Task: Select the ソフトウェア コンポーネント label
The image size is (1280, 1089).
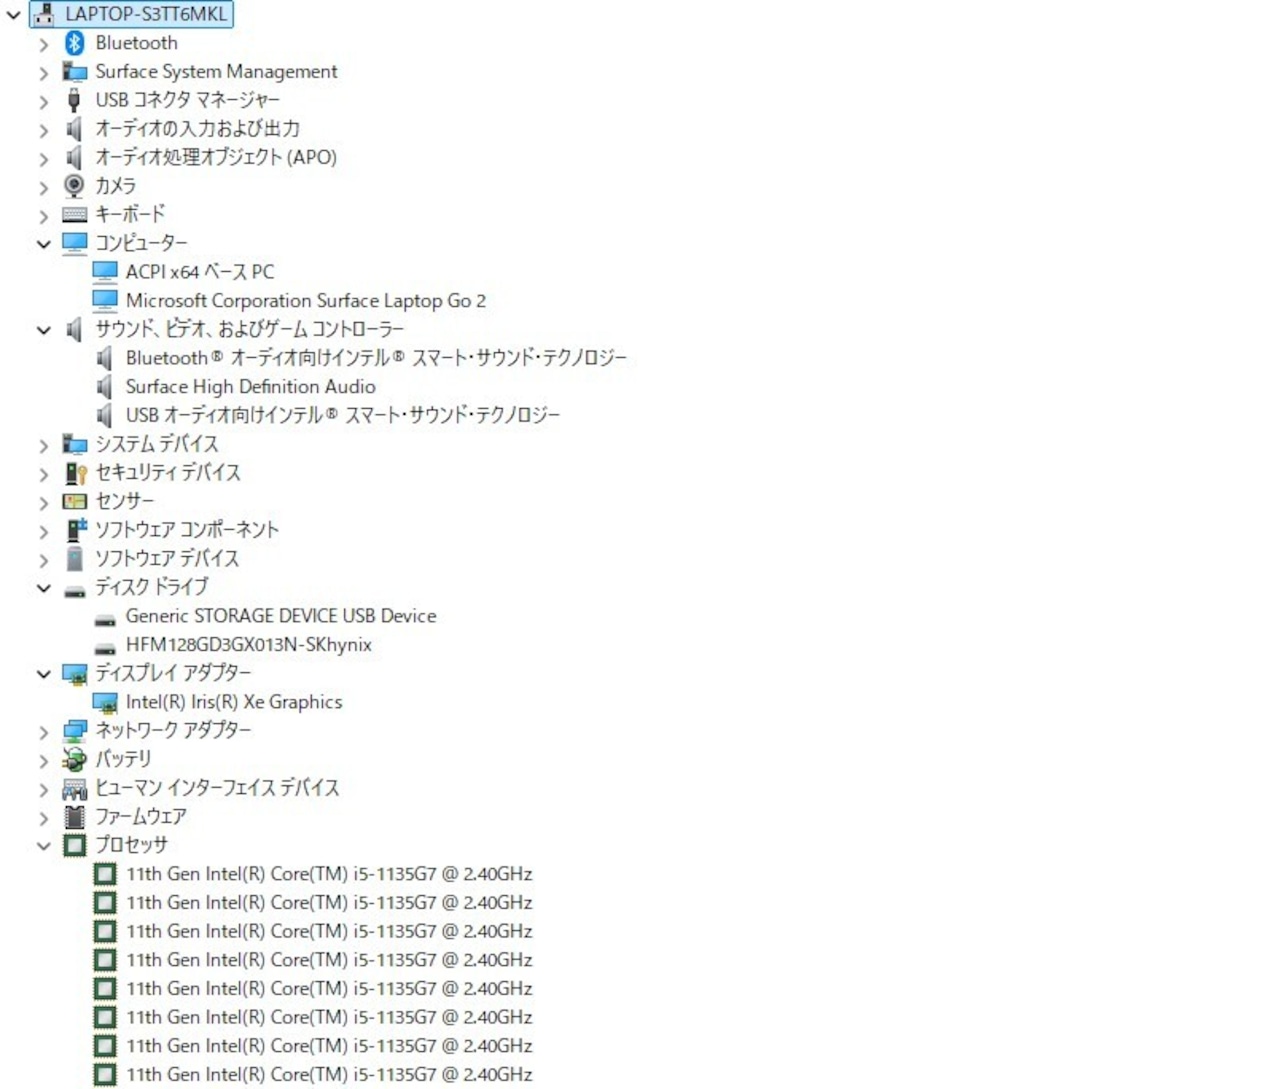Action: click(x=187, y=530)
